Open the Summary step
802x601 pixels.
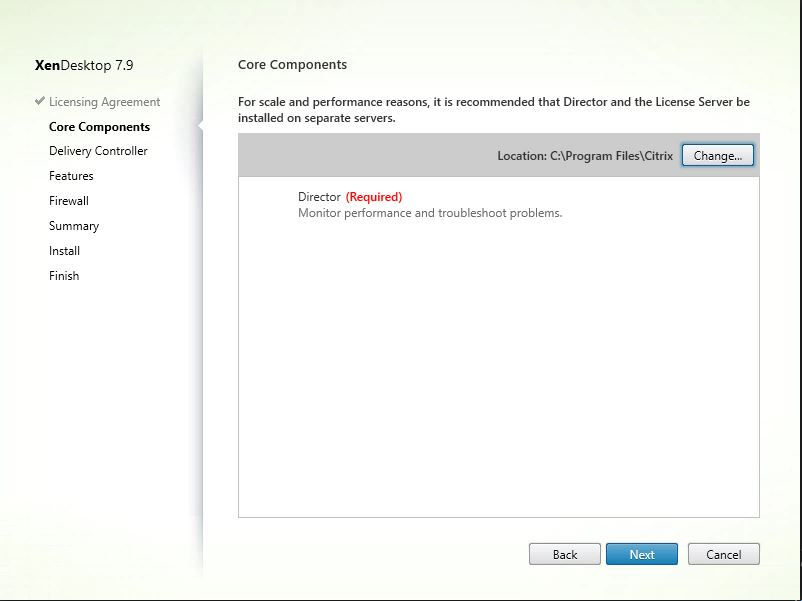tap(74, 226)
